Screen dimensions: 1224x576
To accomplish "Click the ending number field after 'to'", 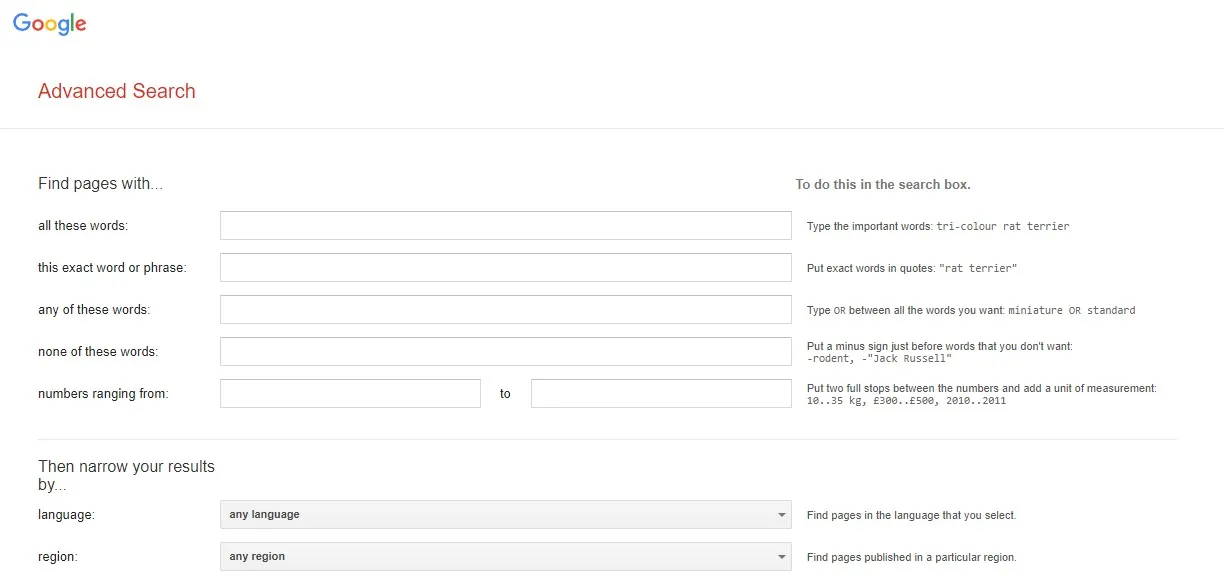I will pyautogui.click(x=661, y=394).
